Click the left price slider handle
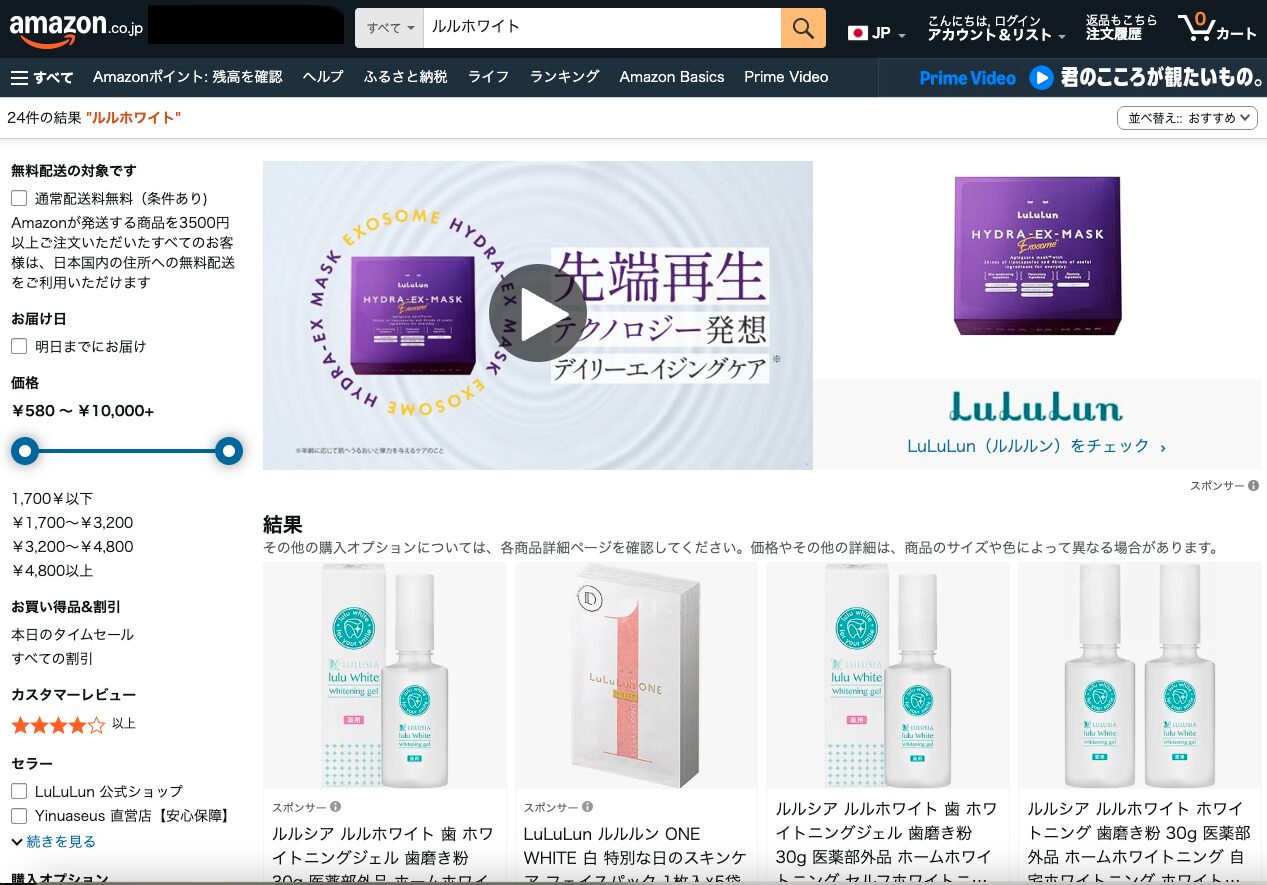 [25, 452]
